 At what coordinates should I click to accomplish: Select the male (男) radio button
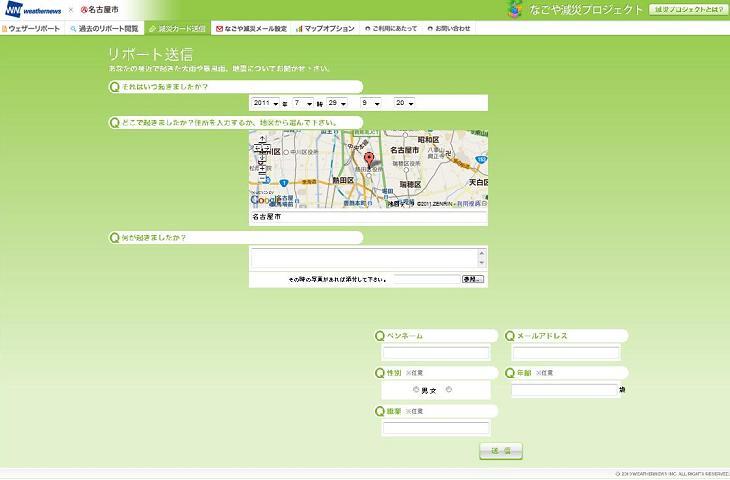click(x=416, y=390)
